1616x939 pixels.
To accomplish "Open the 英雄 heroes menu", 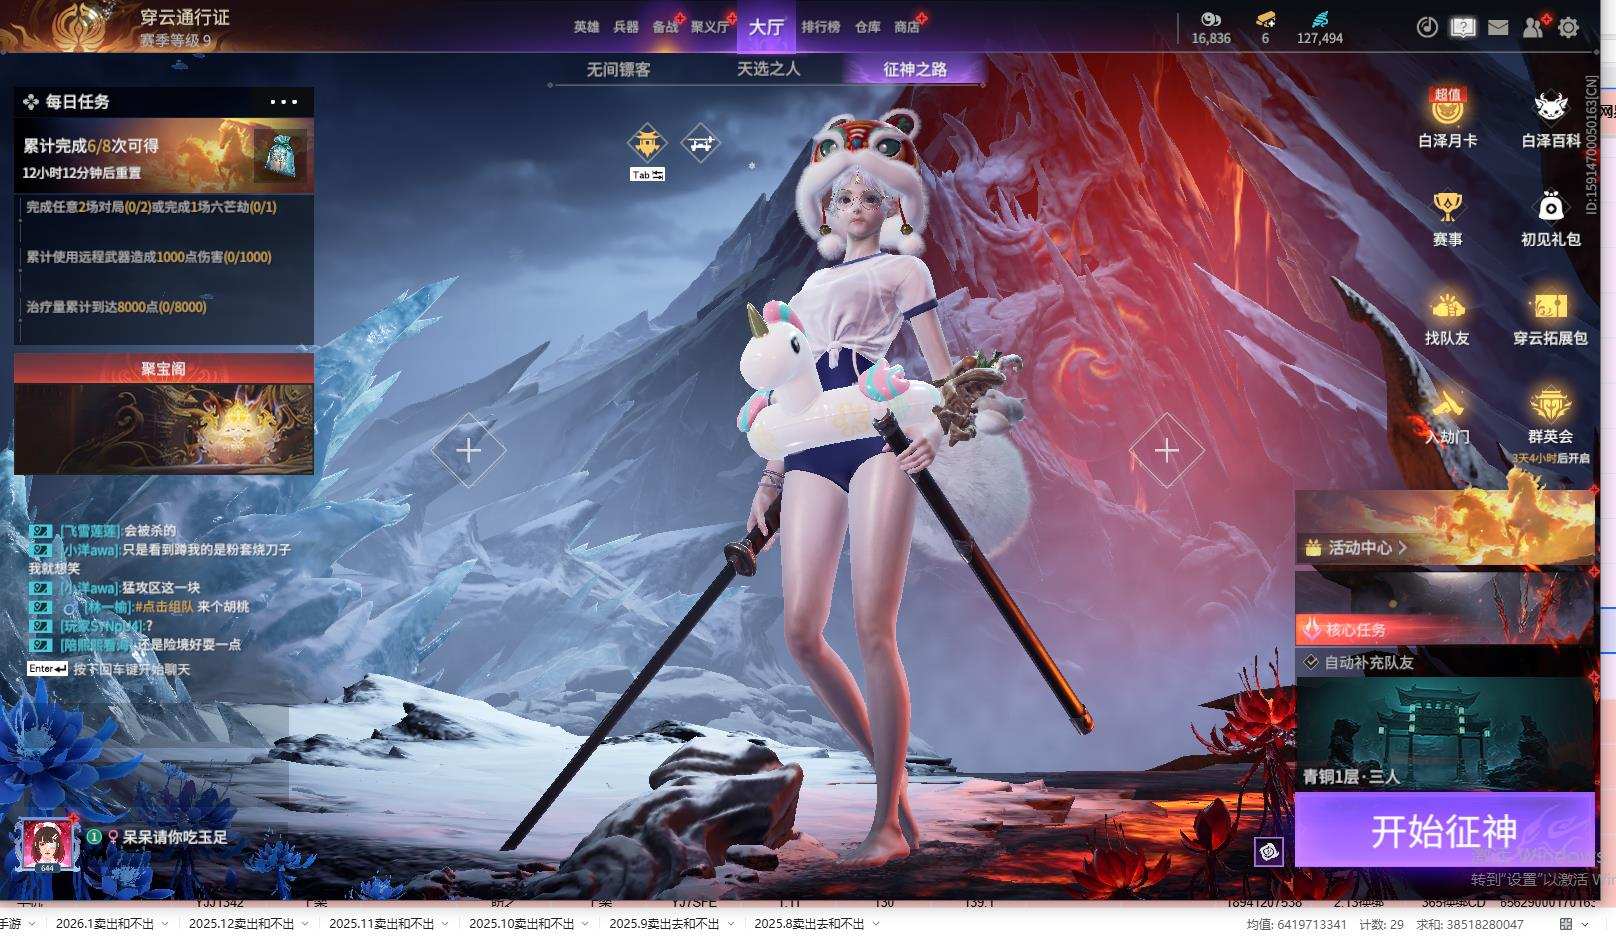I will [x=586, y=27].
